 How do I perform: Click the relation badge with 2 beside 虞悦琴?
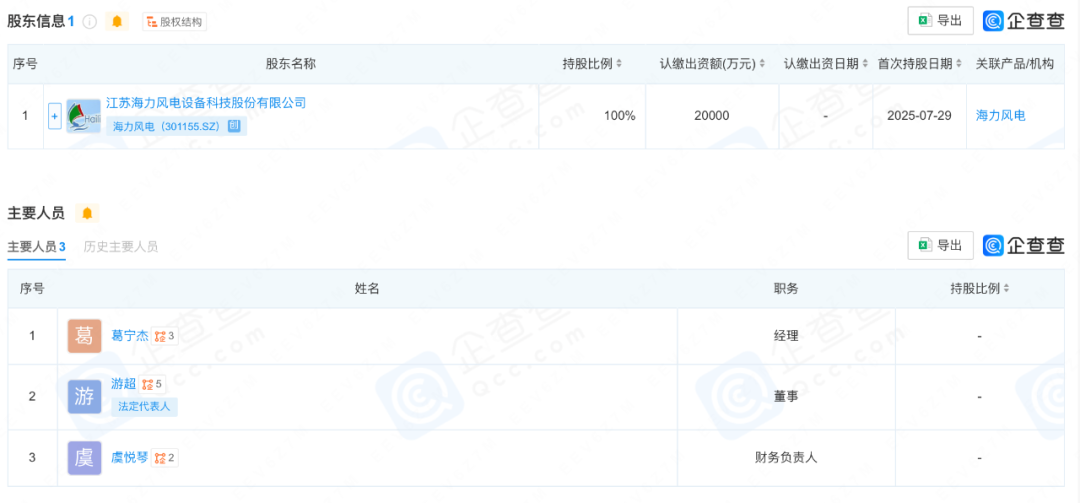[165, 458]
